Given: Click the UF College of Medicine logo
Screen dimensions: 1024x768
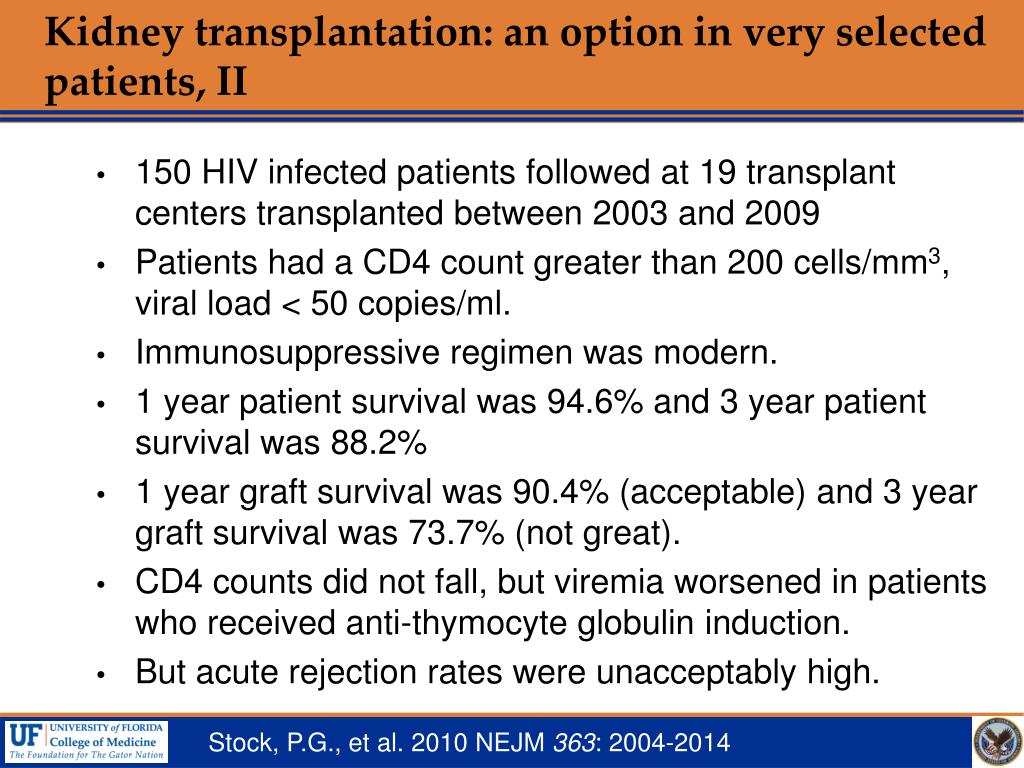Looking at the screenshot, I should 86,742.
